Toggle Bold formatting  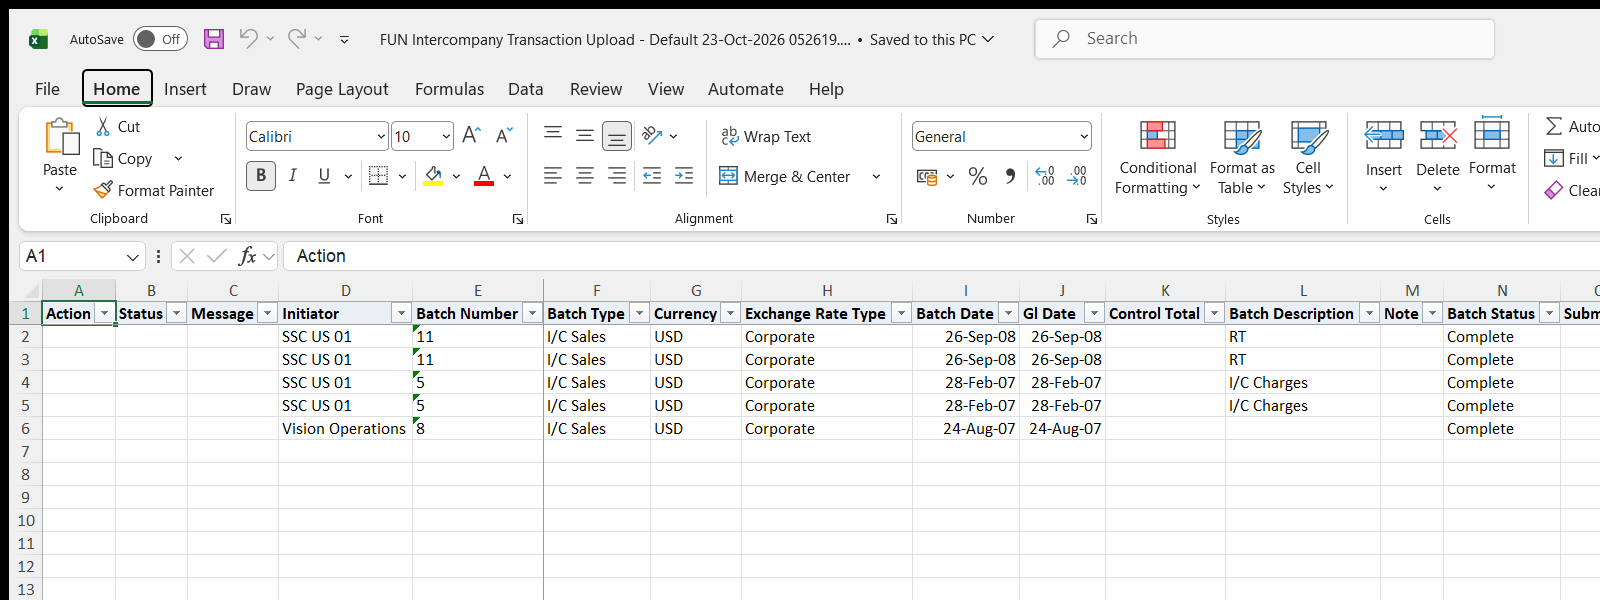click(261, 176)
